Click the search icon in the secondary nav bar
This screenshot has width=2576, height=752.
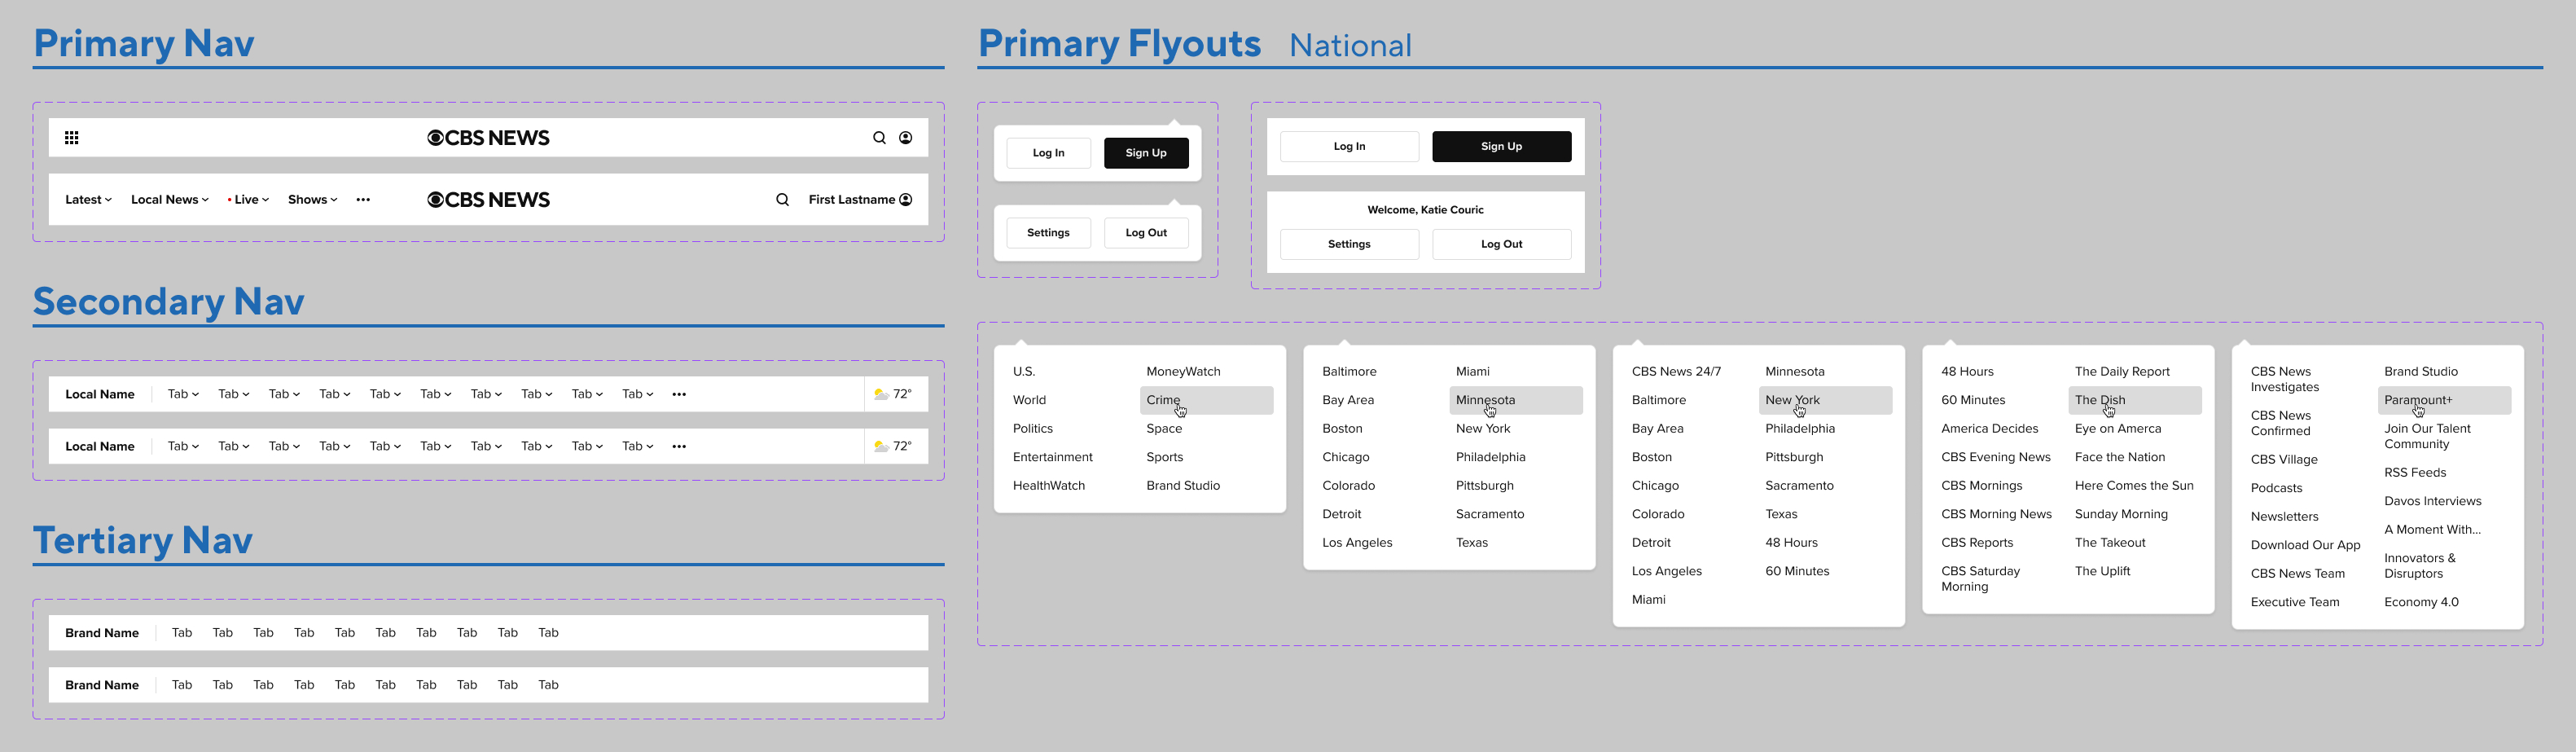point(782,199)
